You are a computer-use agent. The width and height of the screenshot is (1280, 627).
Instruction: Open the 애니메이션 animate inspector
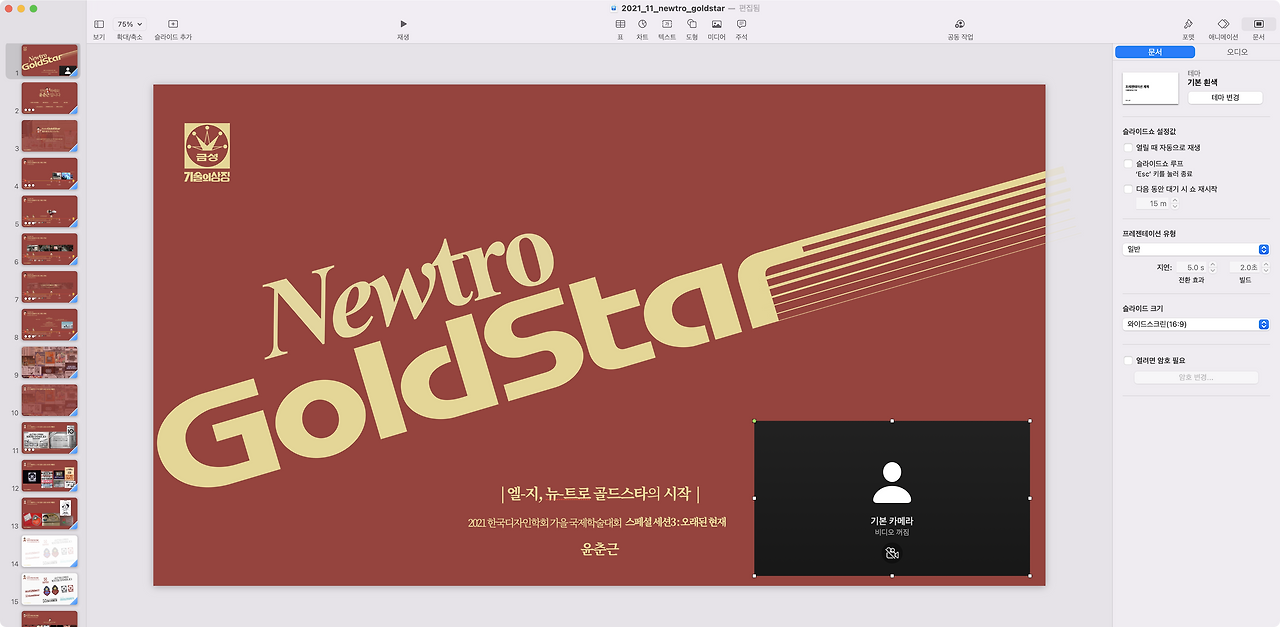point(1223,24)
